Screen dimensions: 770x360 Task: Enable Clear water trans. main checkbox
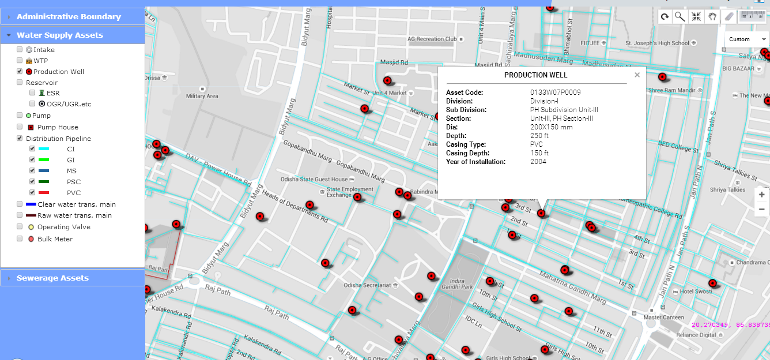click(x=20, y=204)
